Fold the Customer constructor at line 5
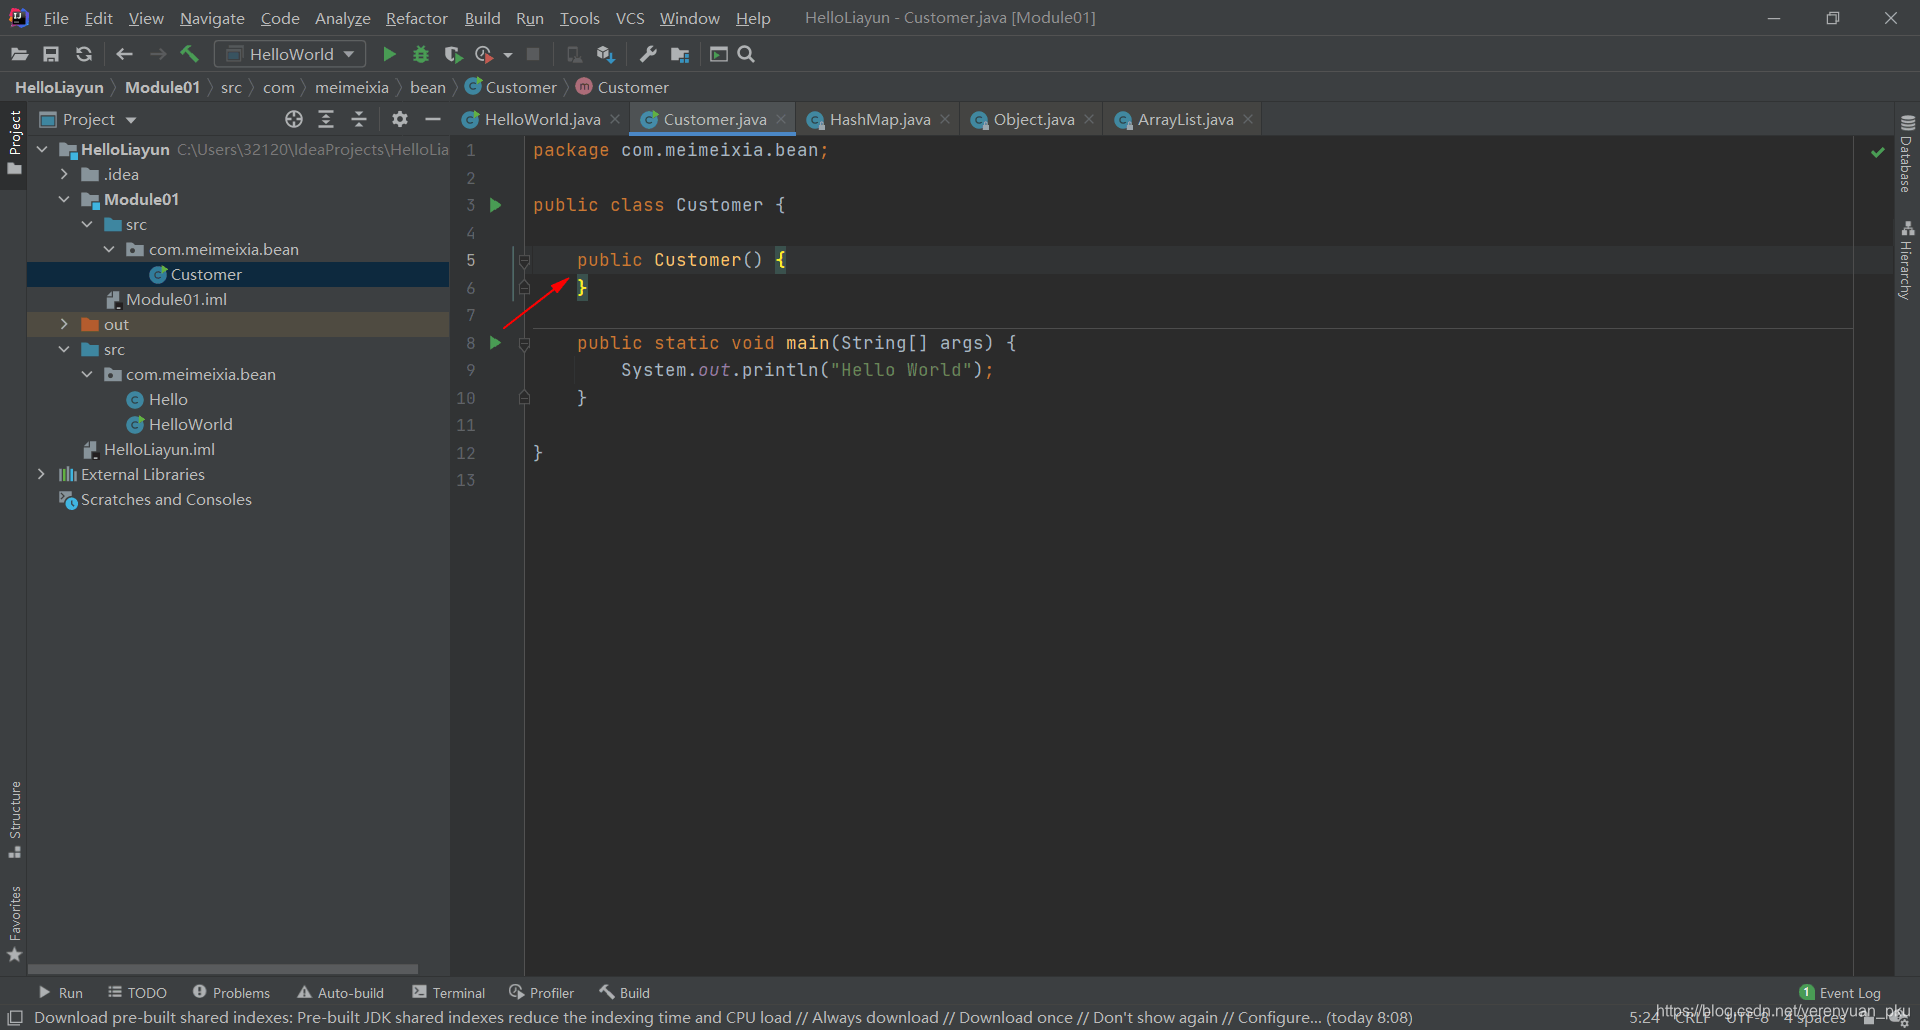This screenshot has height=1030, width=1920. coord(524,260)
